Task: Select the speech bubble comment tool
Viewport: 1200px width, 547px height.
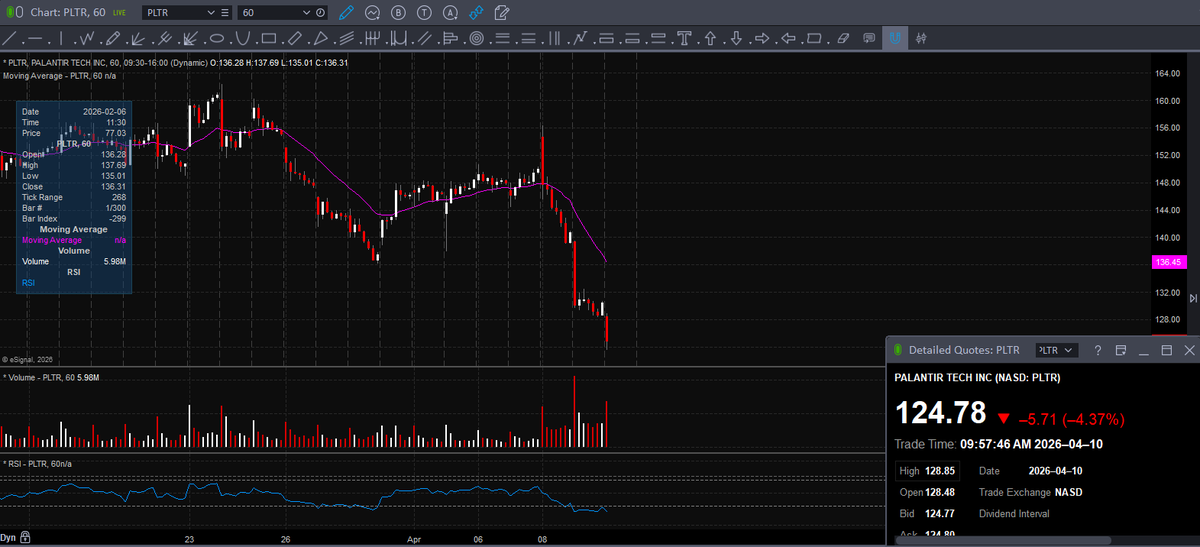Action: (868, 38)
